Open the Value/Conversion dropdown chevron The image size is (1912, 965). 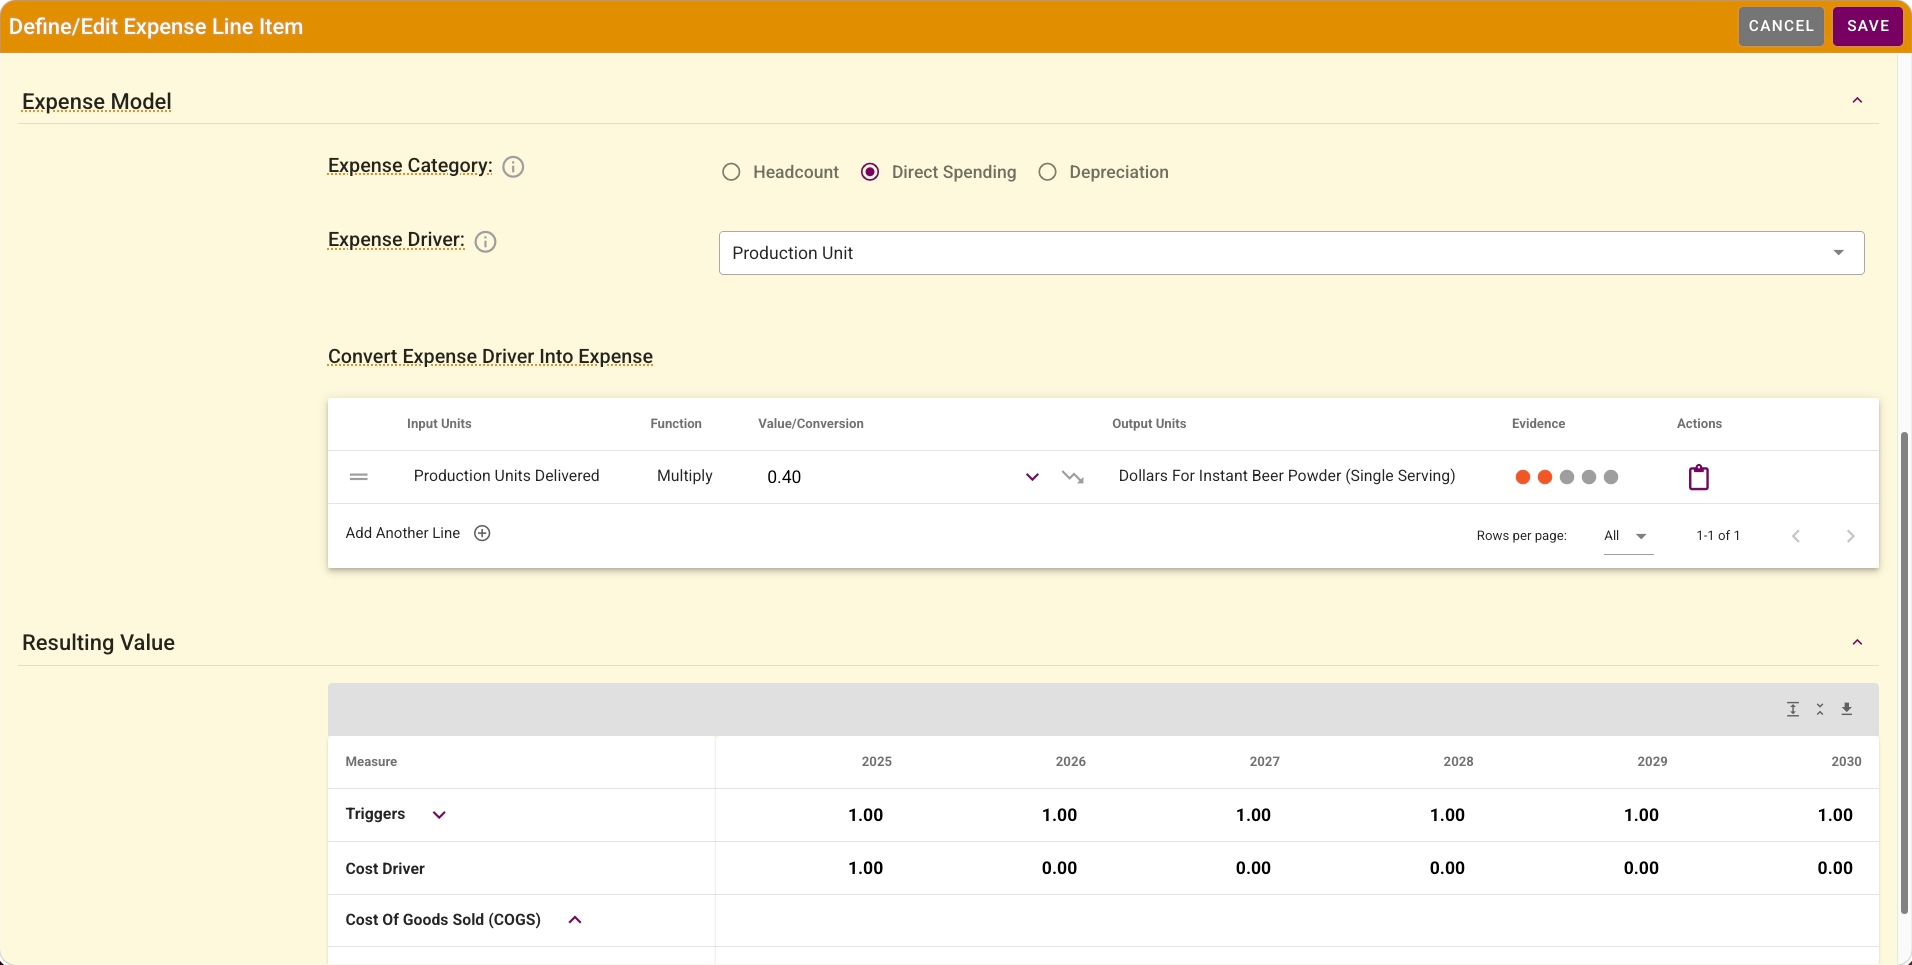tap(1032, 477)
